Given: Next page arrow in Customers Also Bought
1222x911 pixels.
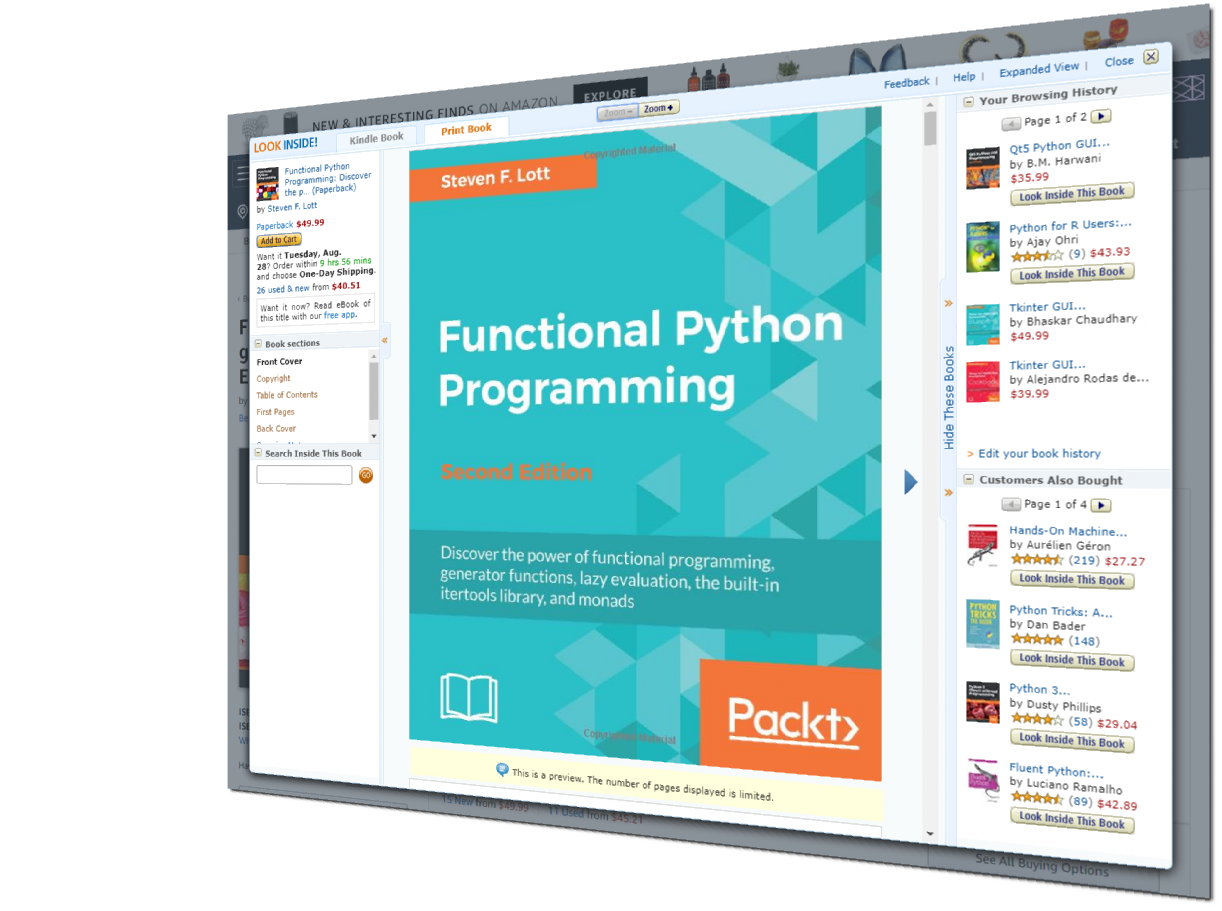Looking at the screenshot, I should 1101,506.
